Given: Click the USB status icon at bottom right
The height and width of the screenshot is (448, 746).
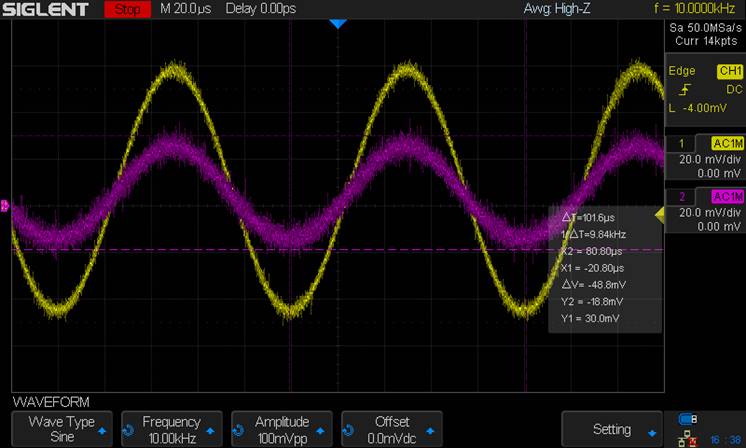Looking at the screenshot, I should [x=687, y=419].
